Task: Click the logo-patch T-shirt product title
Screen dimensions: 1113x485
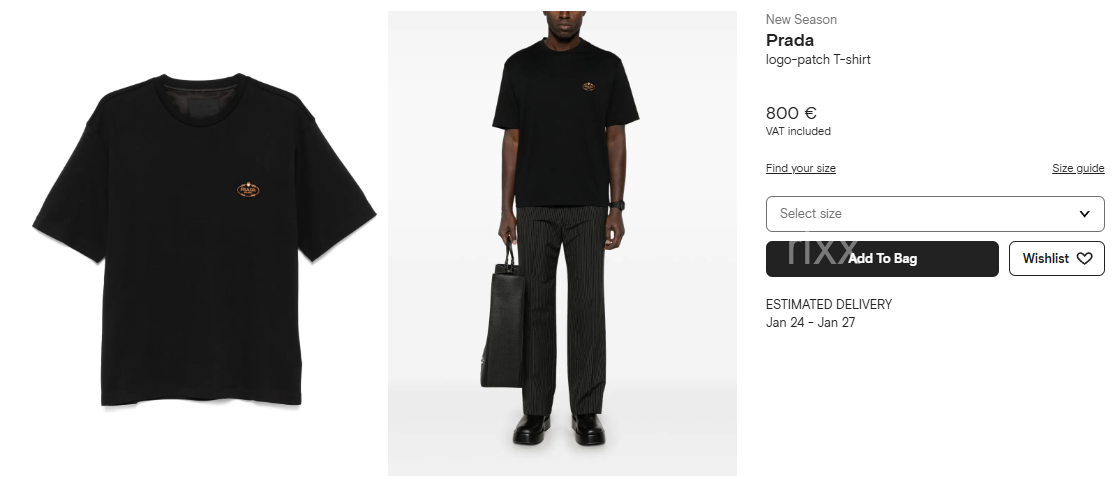Action: tap(818, 60)
